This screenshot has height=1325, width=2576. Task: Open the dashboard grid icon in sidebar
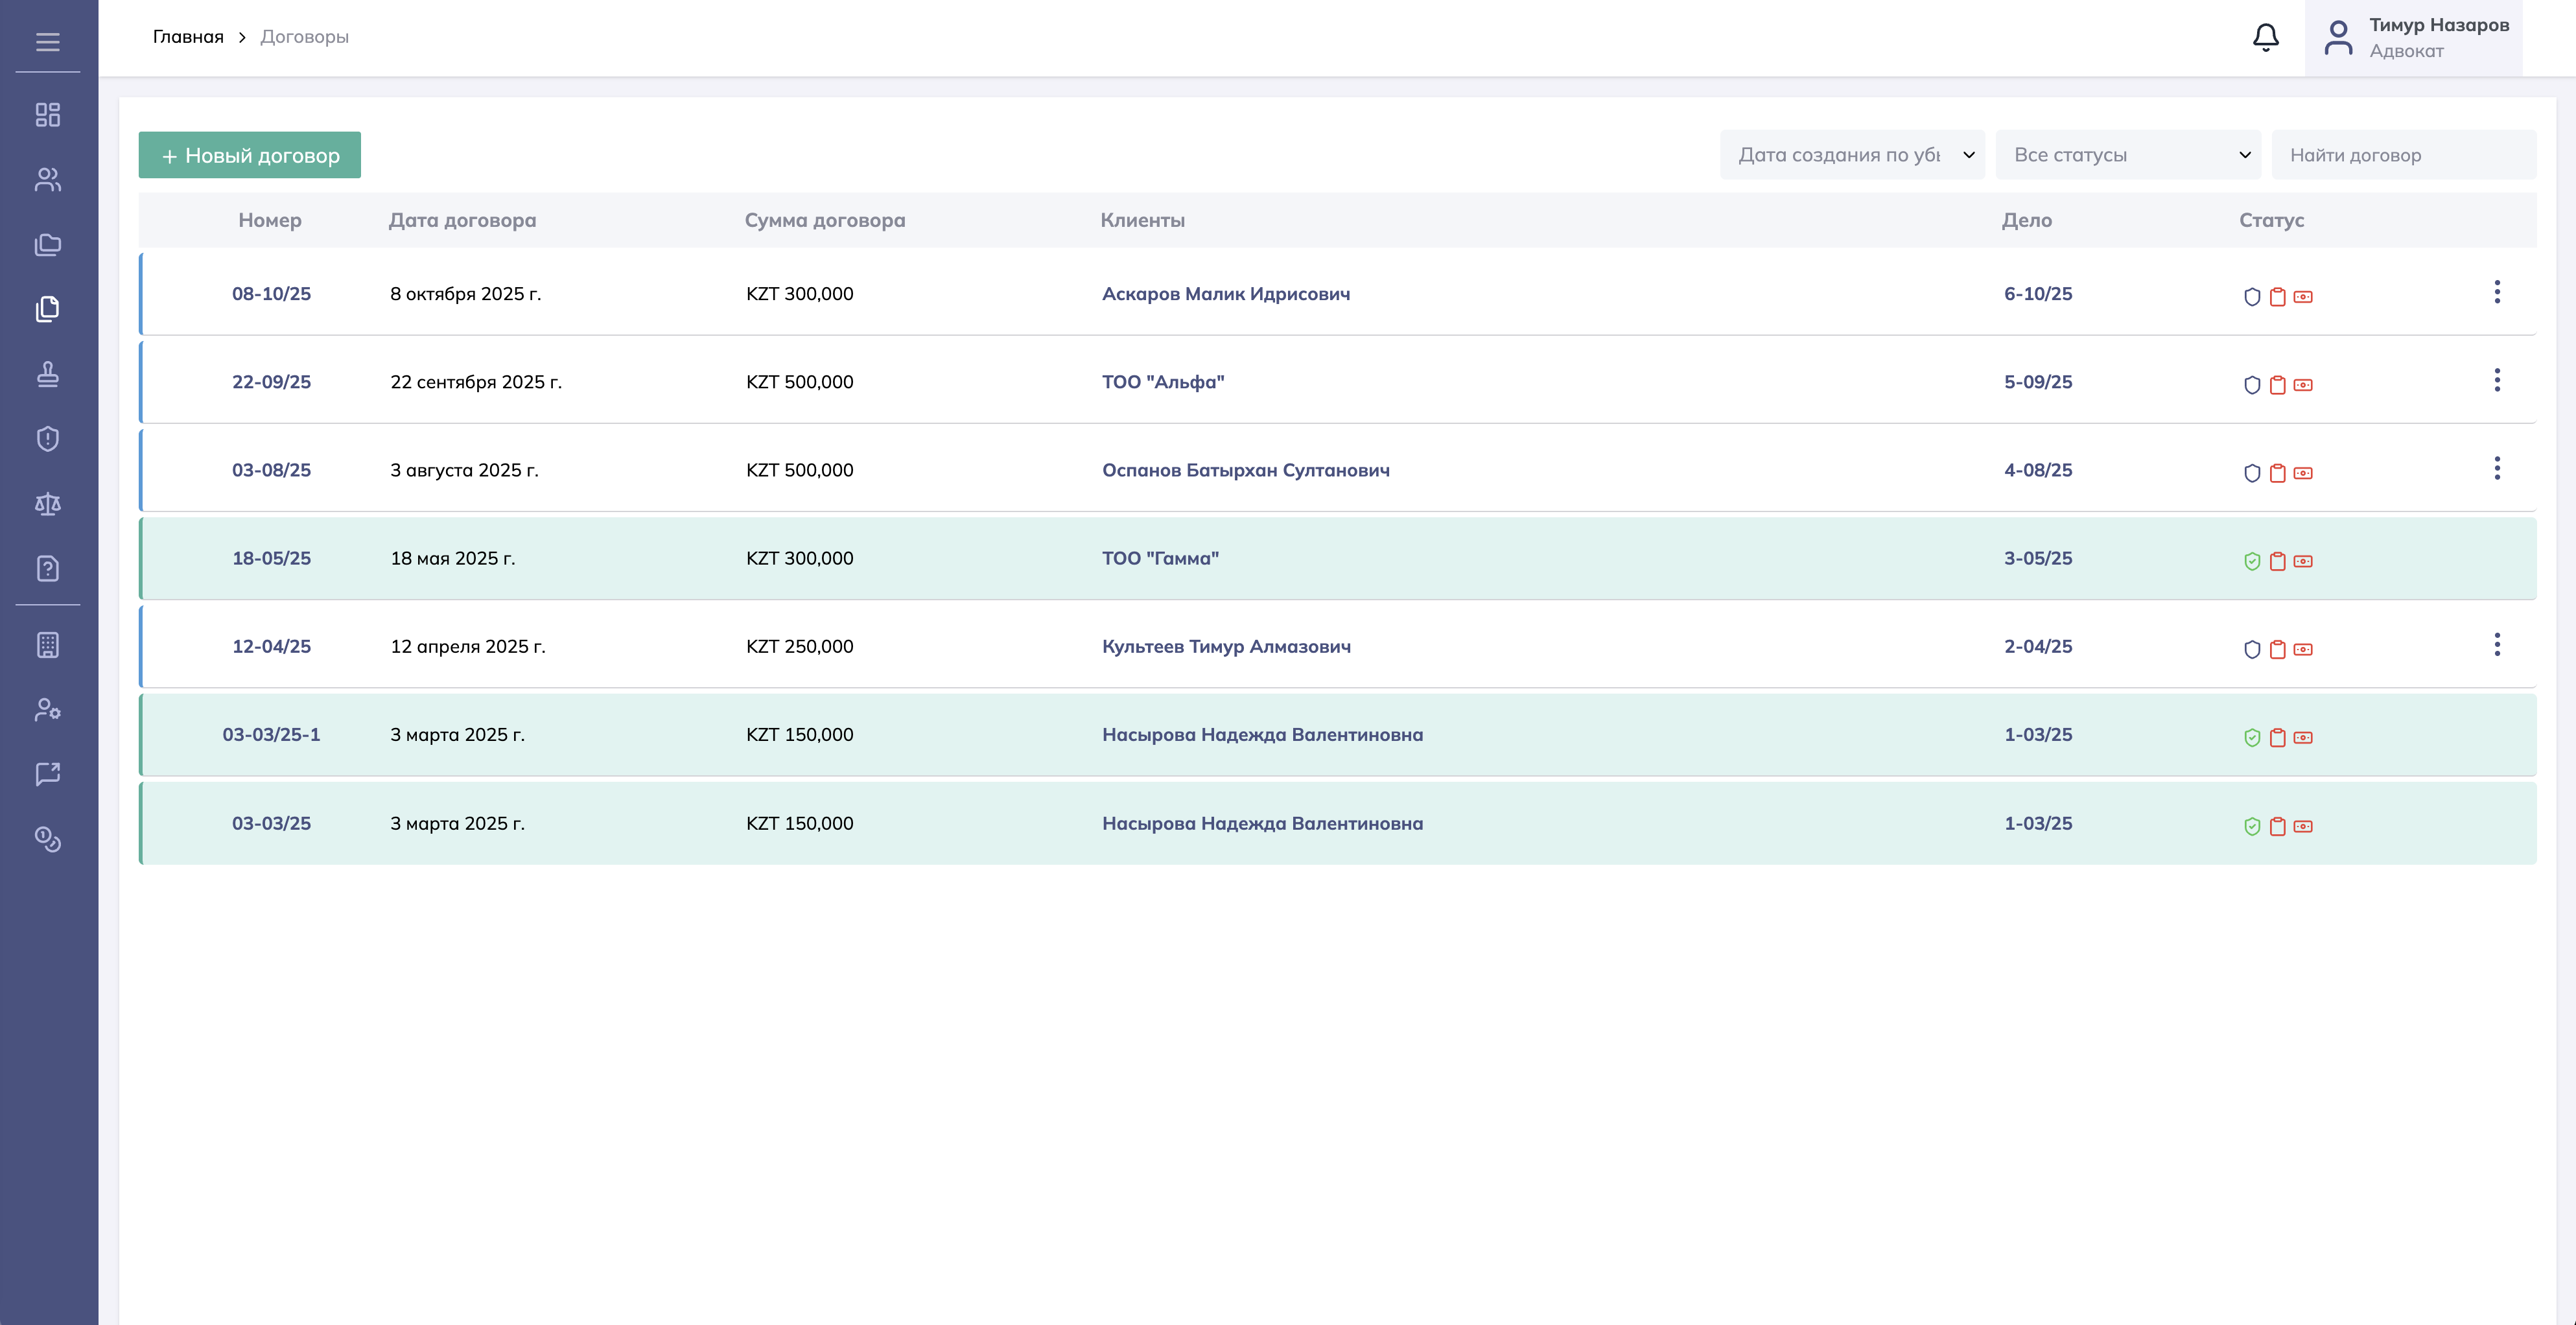[x=47, y=115]
